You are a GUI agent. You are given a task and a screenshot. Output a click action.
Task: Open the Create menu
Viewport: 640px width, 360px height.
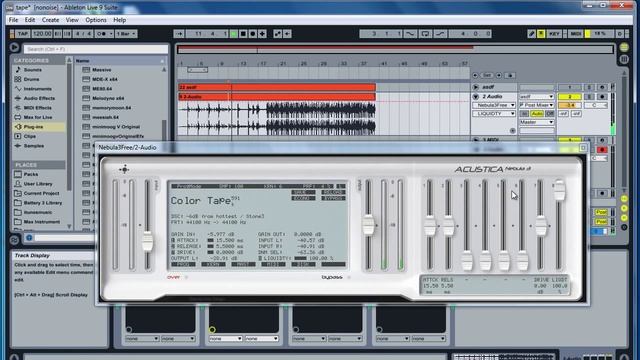pyautogui.click(x=50, y=20)
